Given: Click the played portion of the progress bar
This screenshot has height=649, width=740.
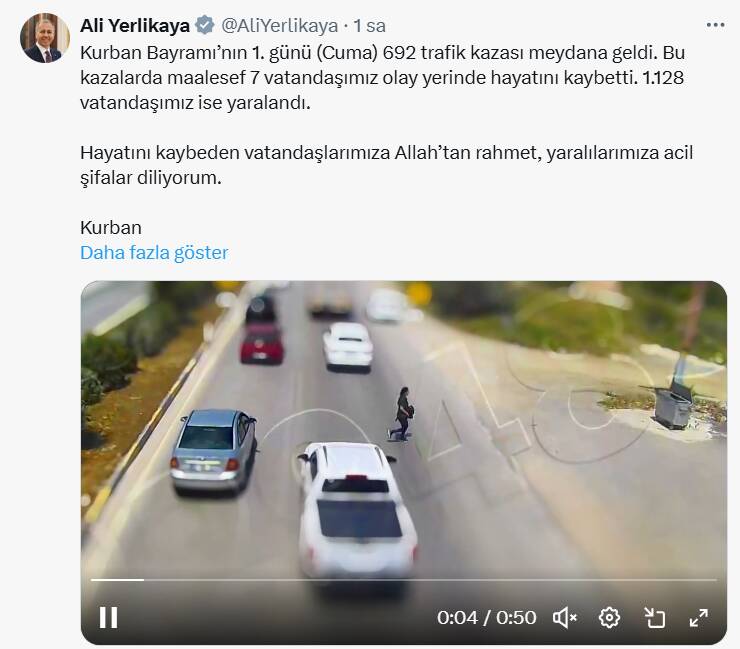Looking at the screenshot, I should pos(117,579).
